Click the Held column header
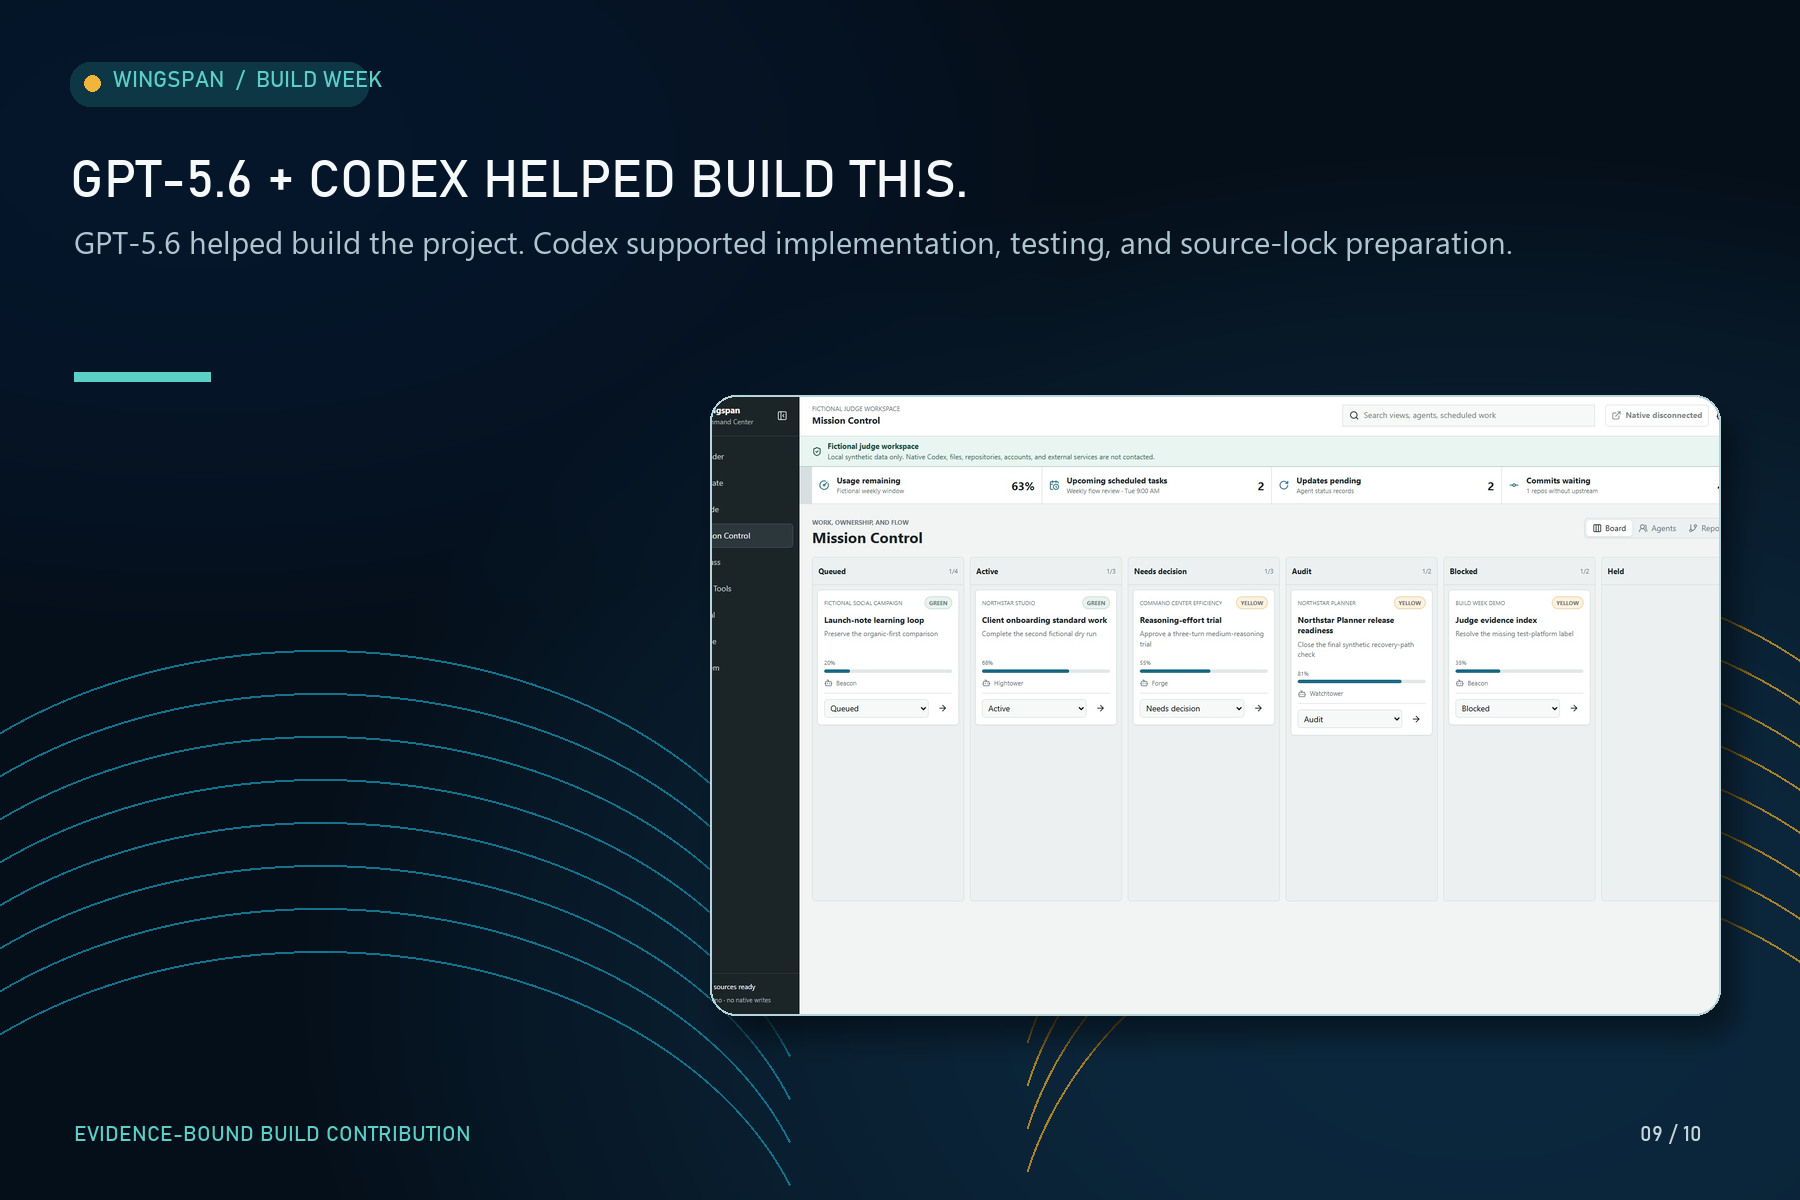Screen dimensions: 1800x1200 tap(1661, 572)
